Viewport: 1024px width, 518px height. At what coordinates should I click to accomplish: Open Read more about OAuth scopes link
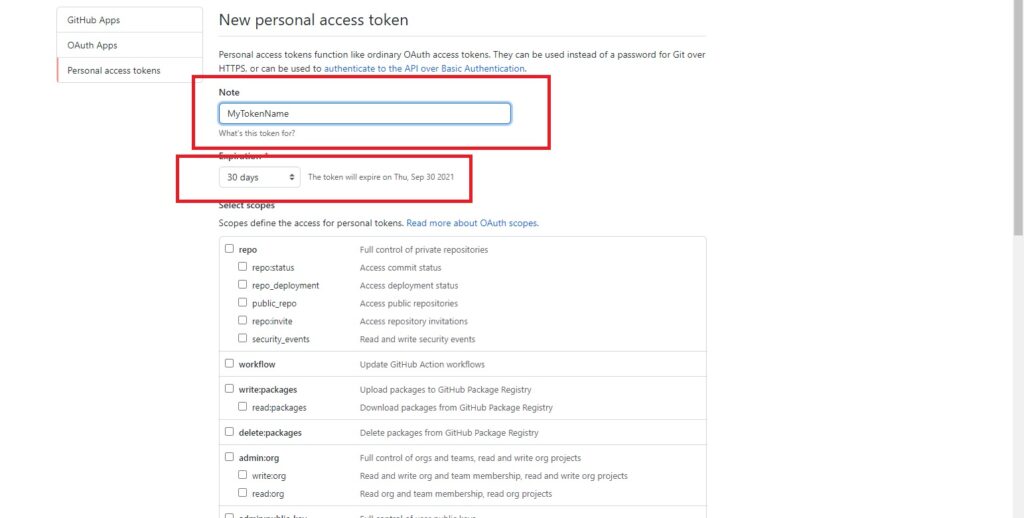472,223
